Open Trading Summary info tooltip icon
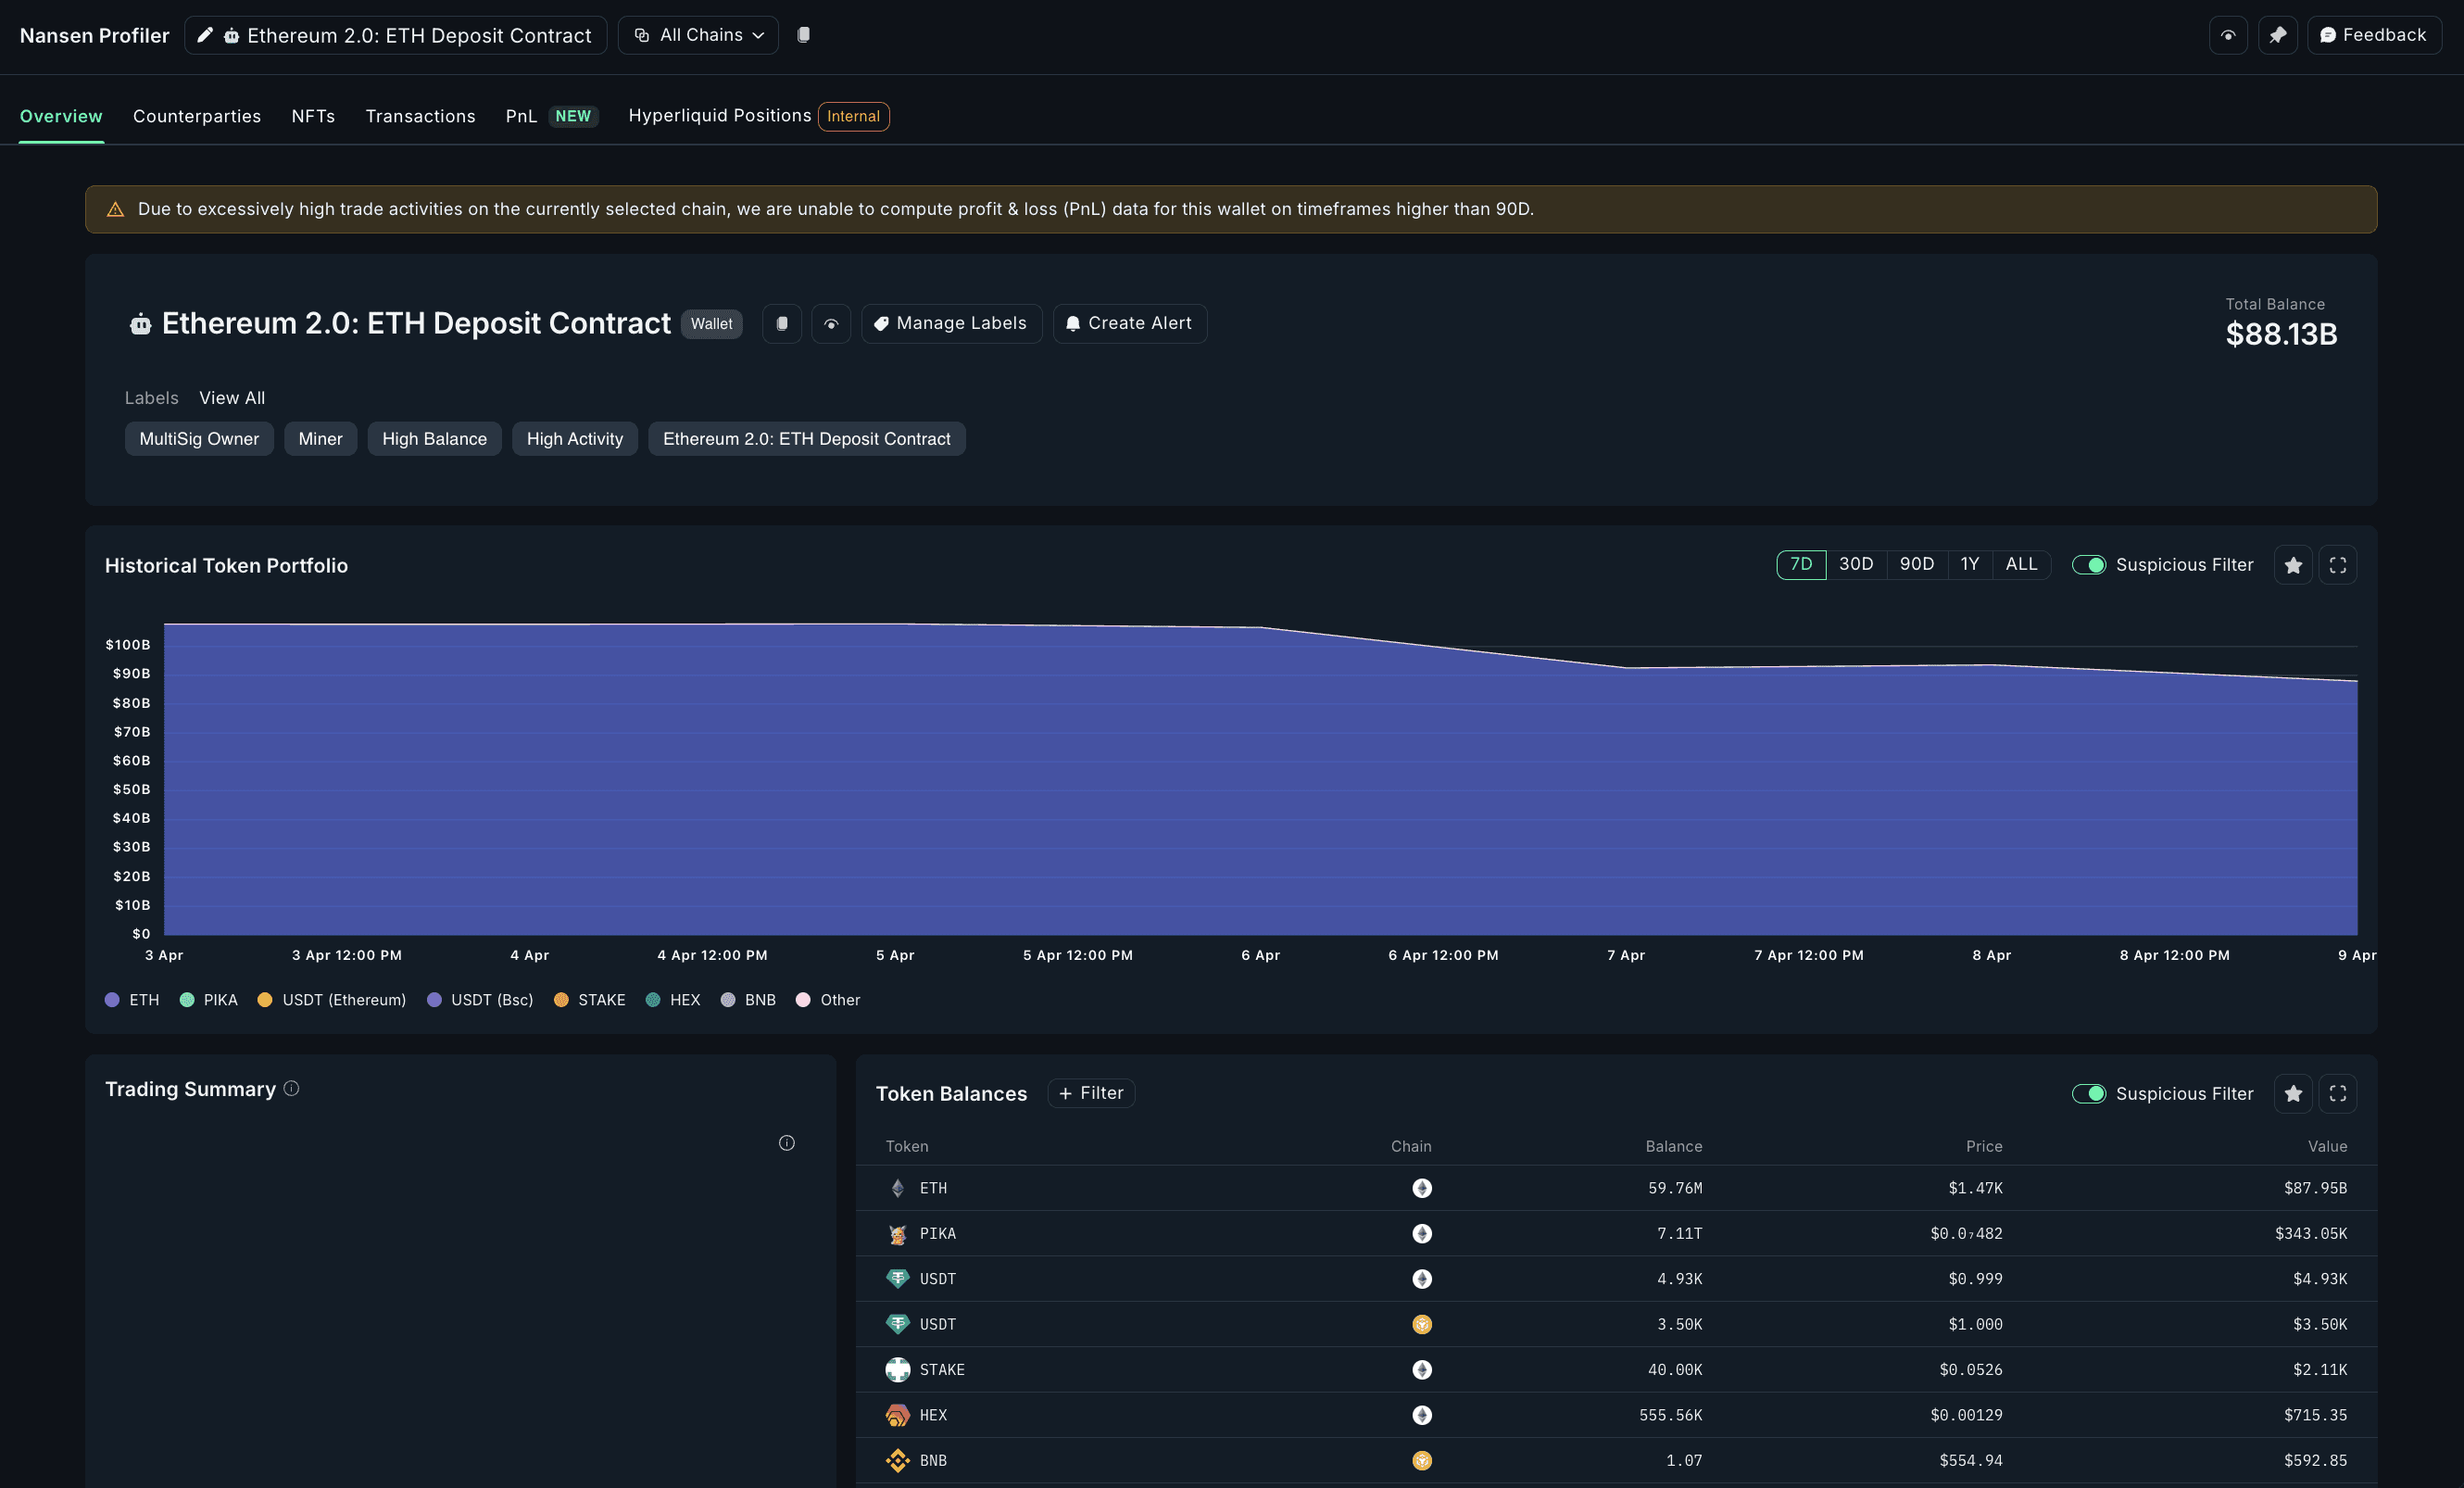The height and width of the screenshot is (1488, 2464). coord(291,1088)
